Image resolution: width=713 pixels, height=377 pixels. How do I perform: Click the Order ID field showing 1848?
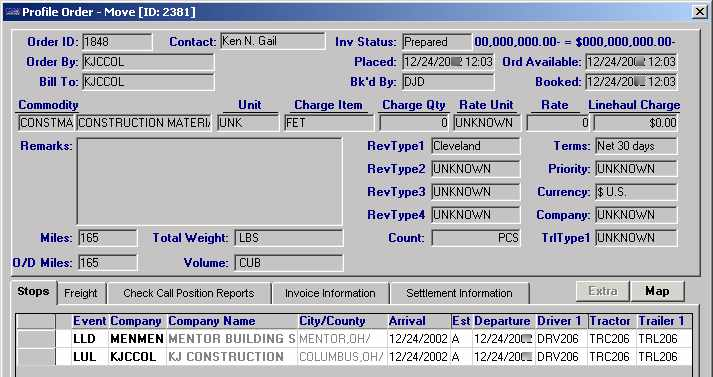[117, 42]
